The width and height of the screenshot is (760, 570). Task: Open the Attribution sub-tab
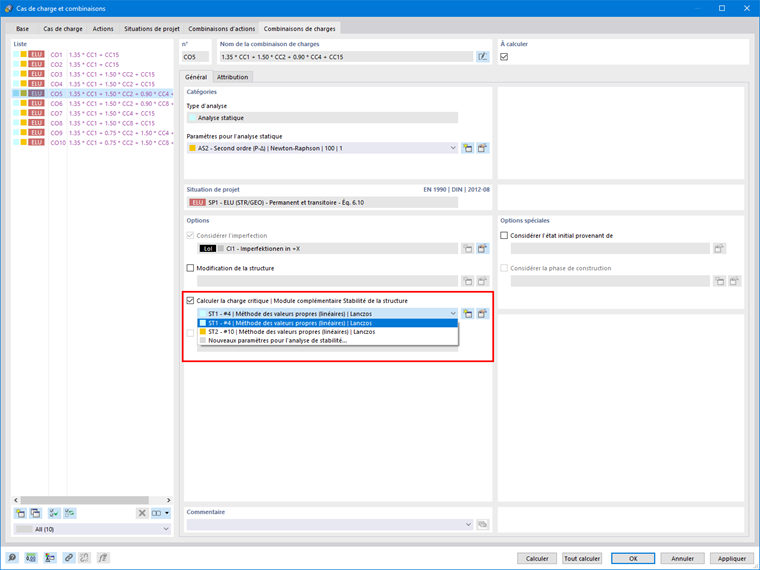pos(232,77)
